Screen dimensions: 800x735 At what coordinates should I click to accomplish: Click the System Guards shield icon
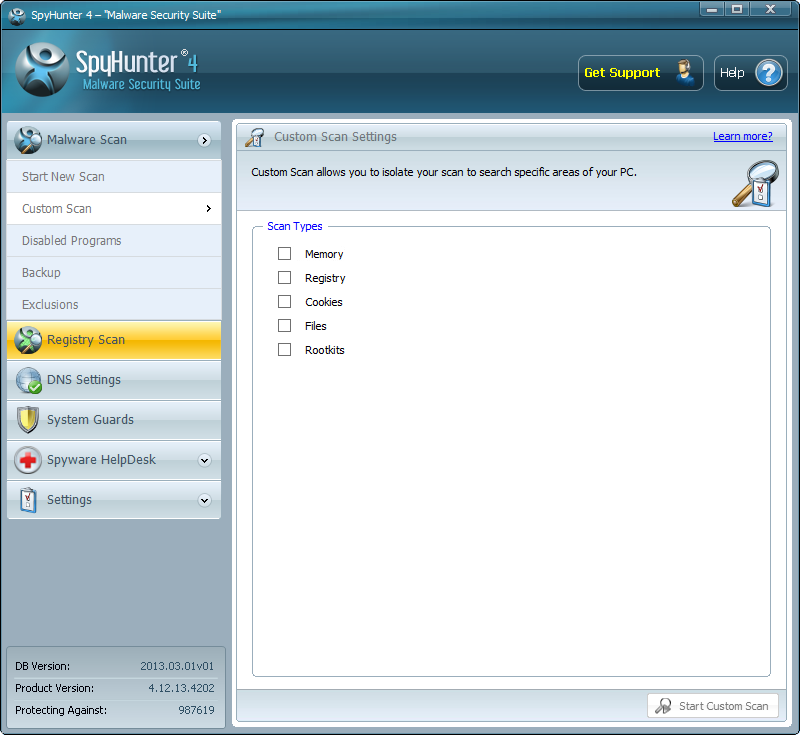[x=28, y=420]
